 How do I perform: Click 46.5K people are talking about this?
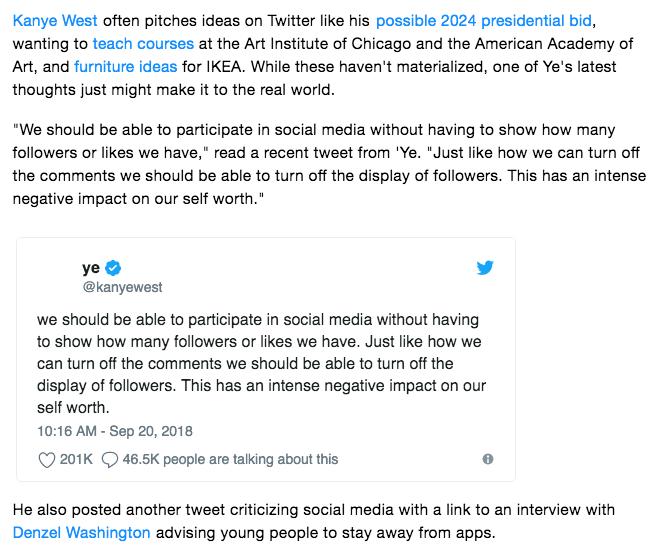coord(230,459)
